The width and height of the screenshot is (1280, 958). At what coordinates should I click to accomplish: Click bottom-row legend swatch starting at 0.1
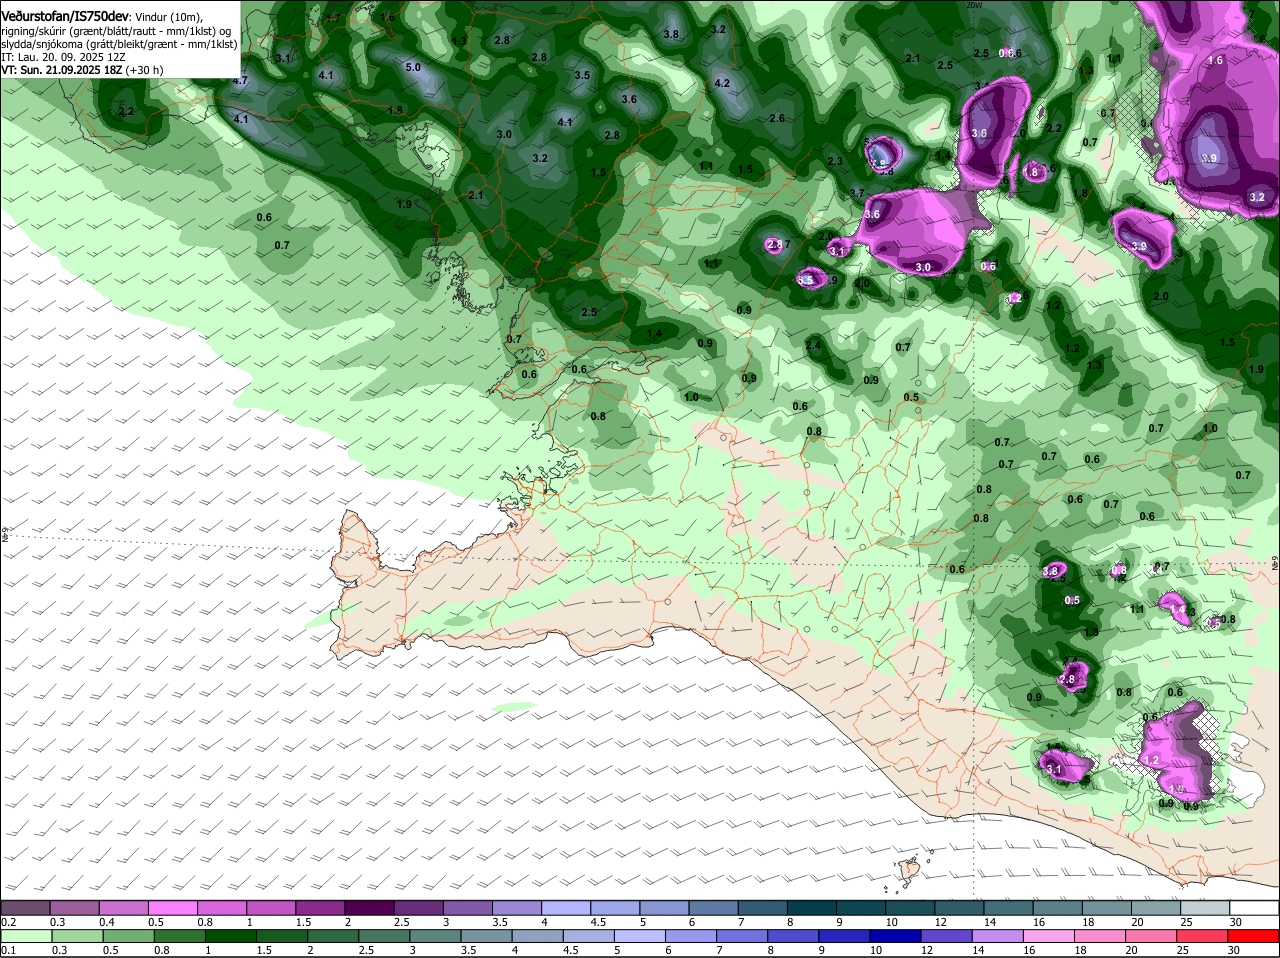pos(24,936)
